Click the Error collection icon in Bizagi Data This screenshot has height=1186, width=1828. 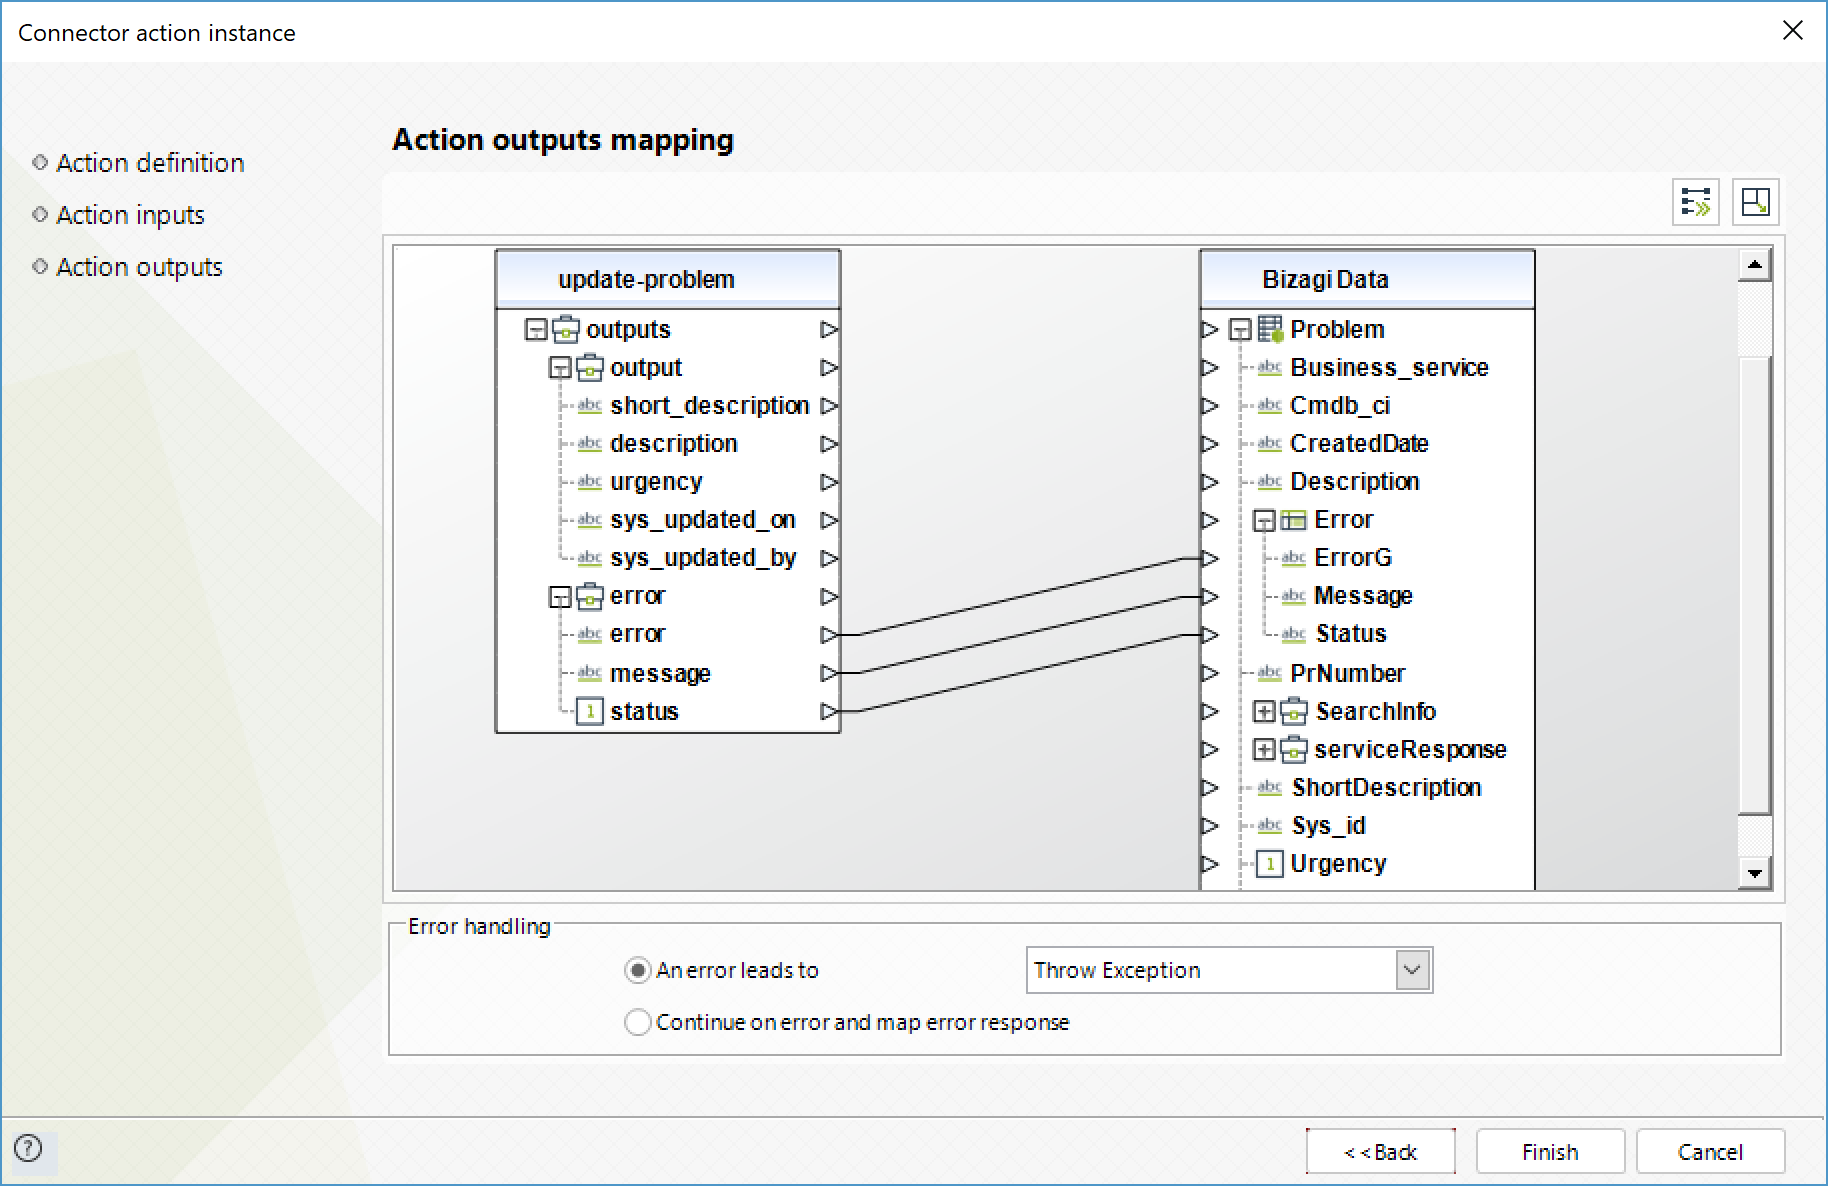pyautogui.click(x=1294, y=520)
